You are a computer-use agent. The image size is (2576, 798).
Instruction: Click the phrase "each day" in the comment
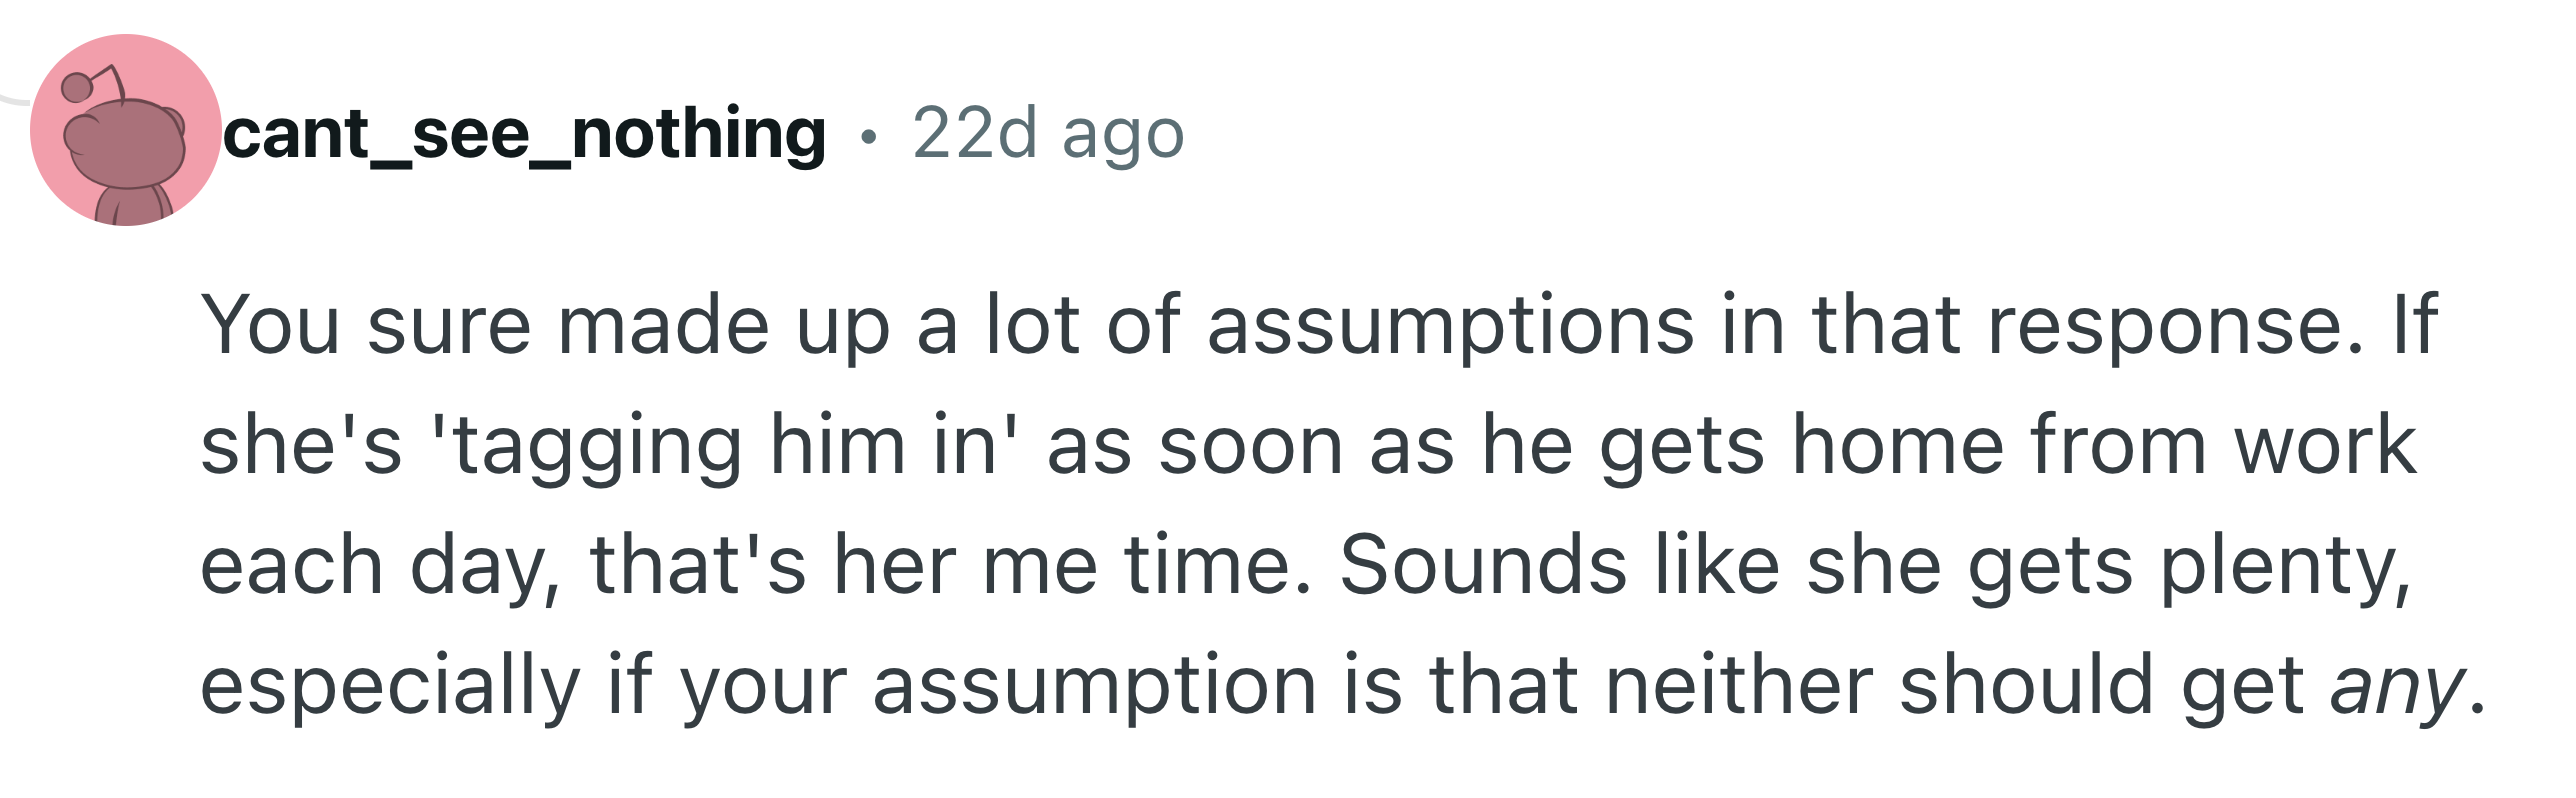[x=380, y=566]
